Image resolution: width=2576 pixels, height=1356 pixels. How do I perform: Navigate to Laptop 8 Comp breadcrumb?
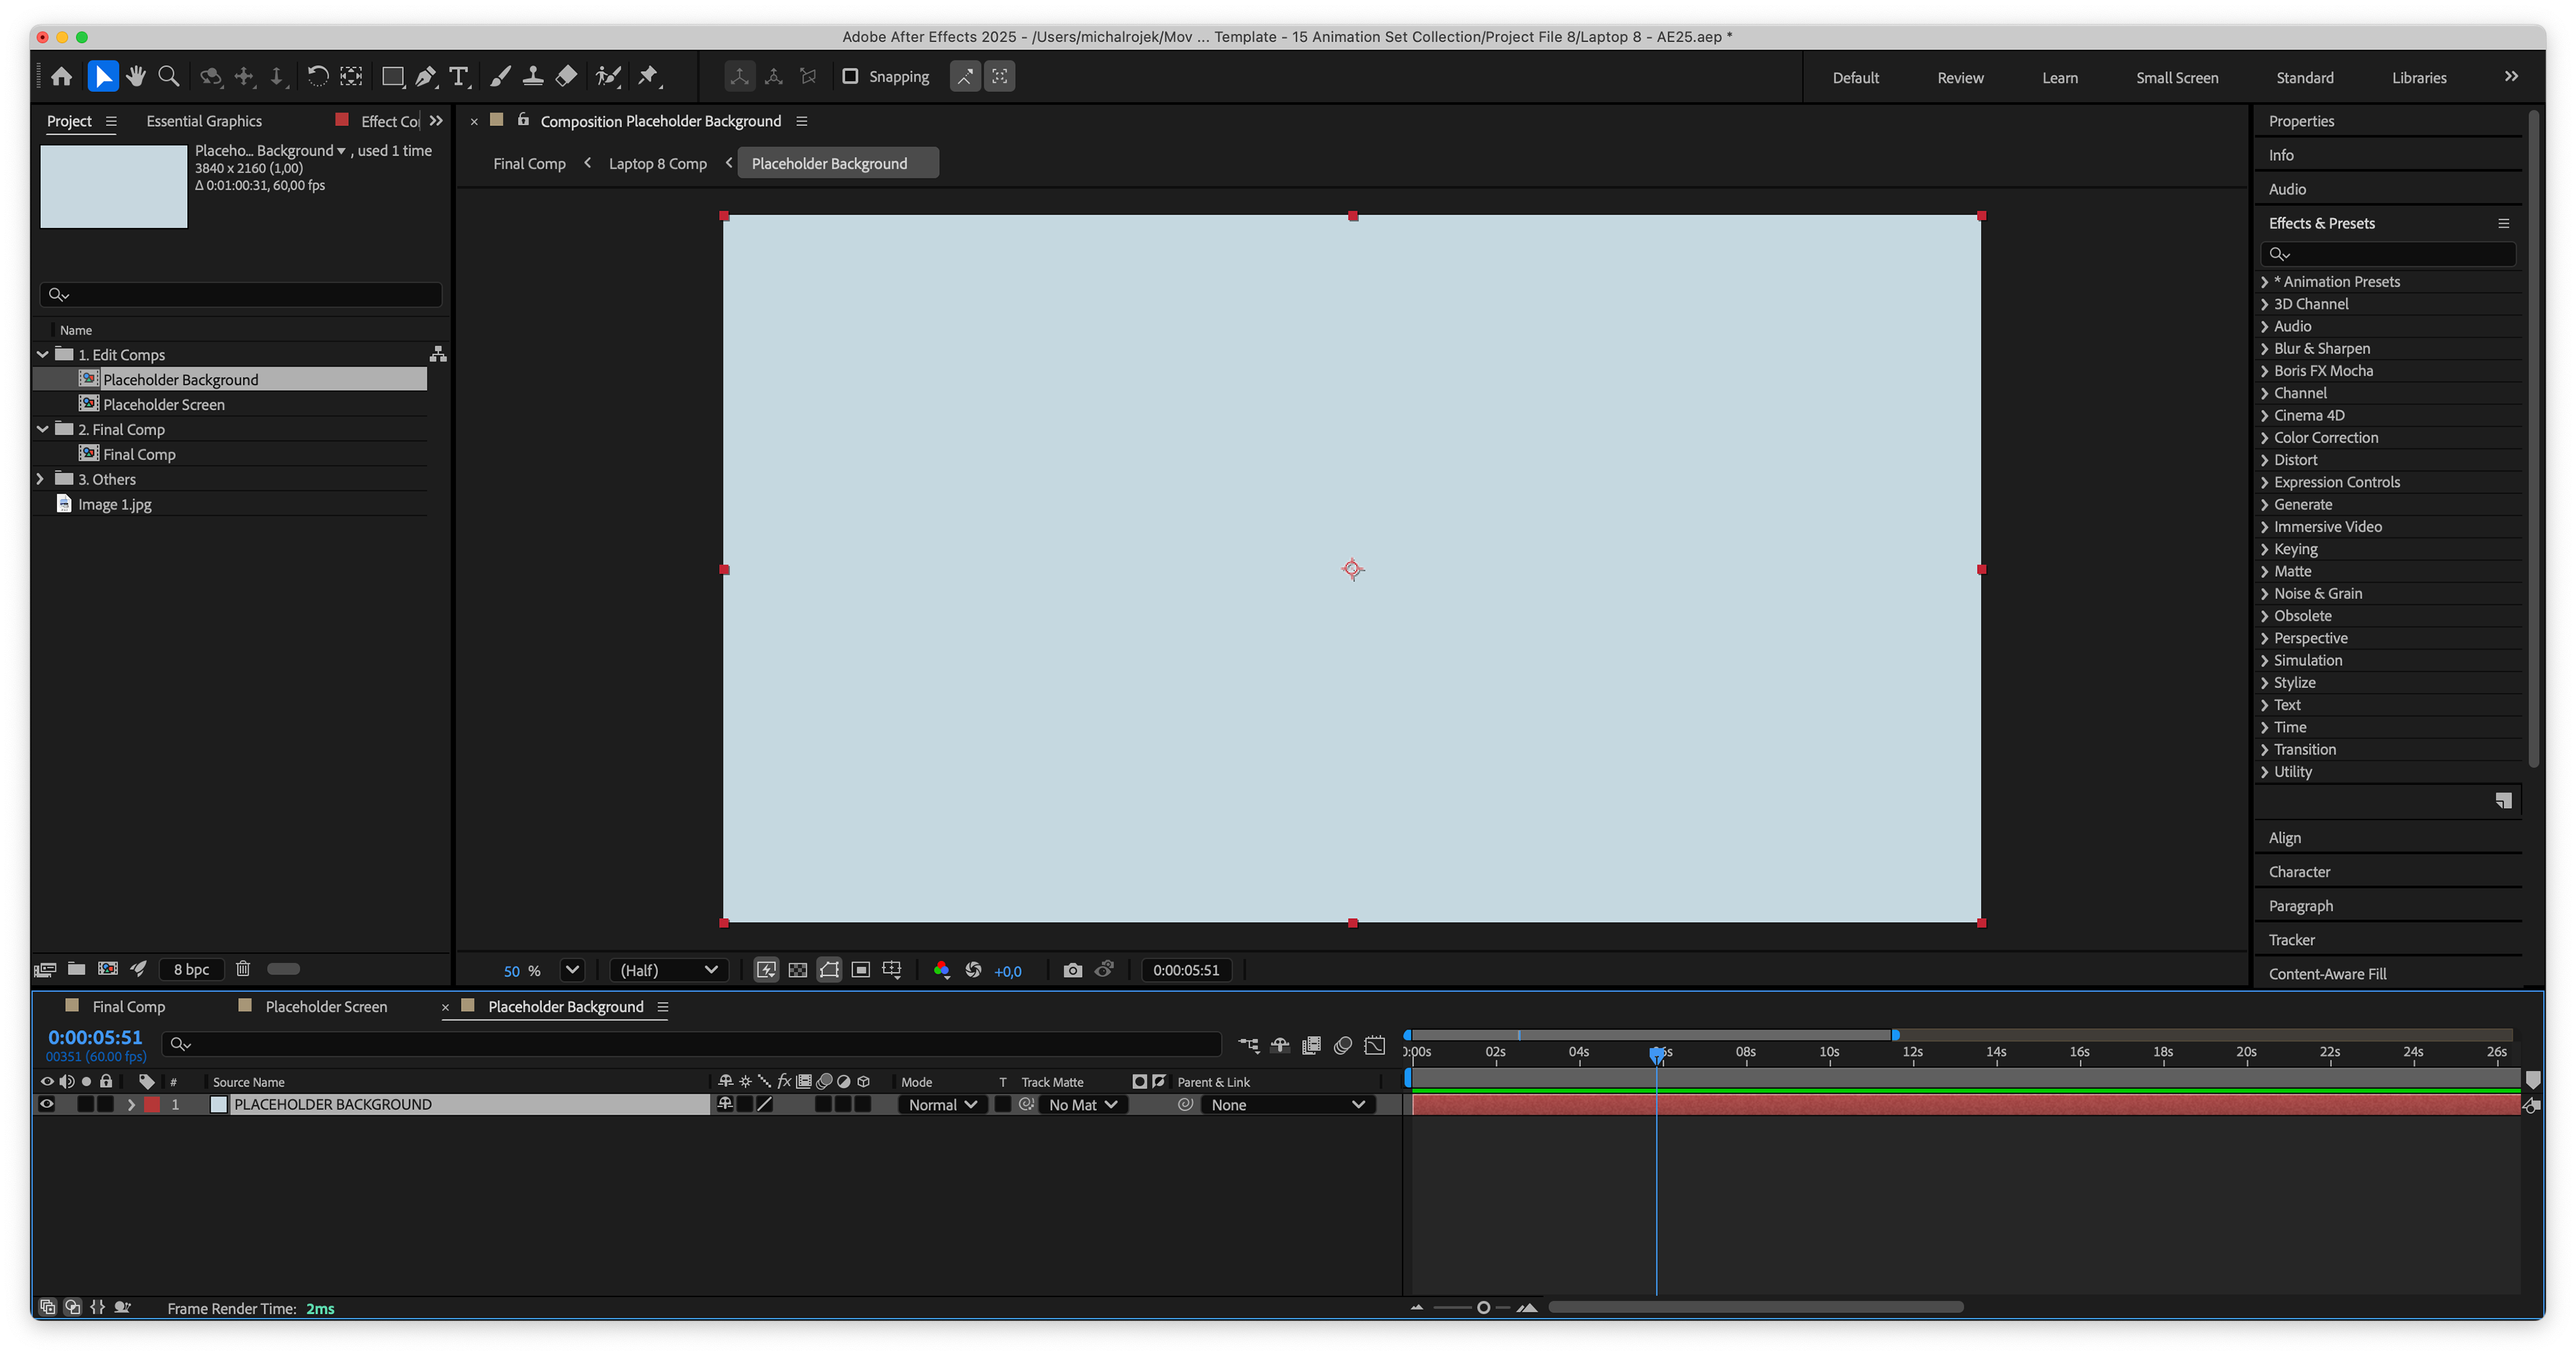[657, 163]
